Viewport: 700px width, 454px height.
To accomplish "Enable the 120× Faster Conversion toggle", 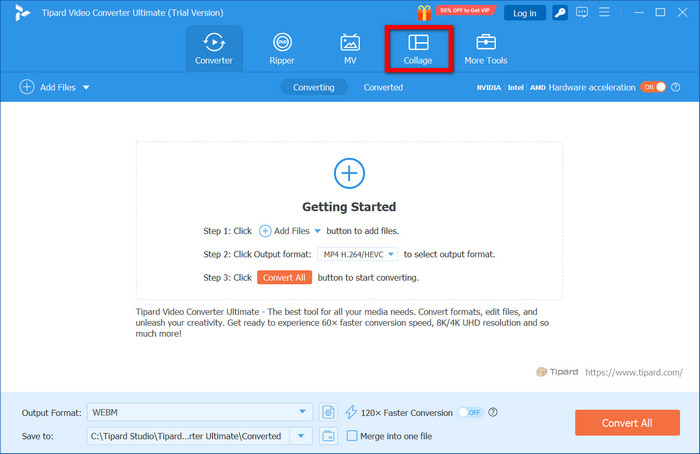I will coord(471,412).
